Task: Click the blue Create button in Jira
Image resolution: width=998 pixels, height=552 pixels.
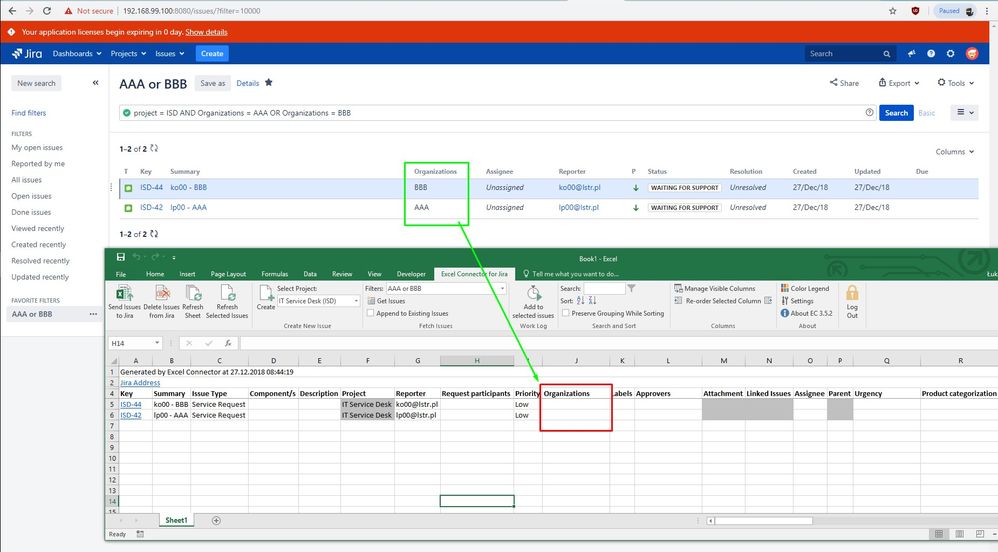Action: [212, 53]
